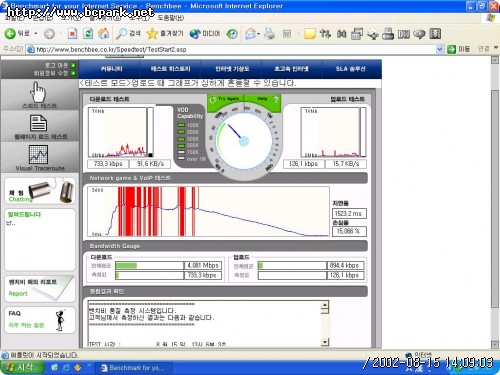The width and height of the screenshot is (500, 375).
Task: Click the 이동 (Go) button
Action: [x=458, y=49]
